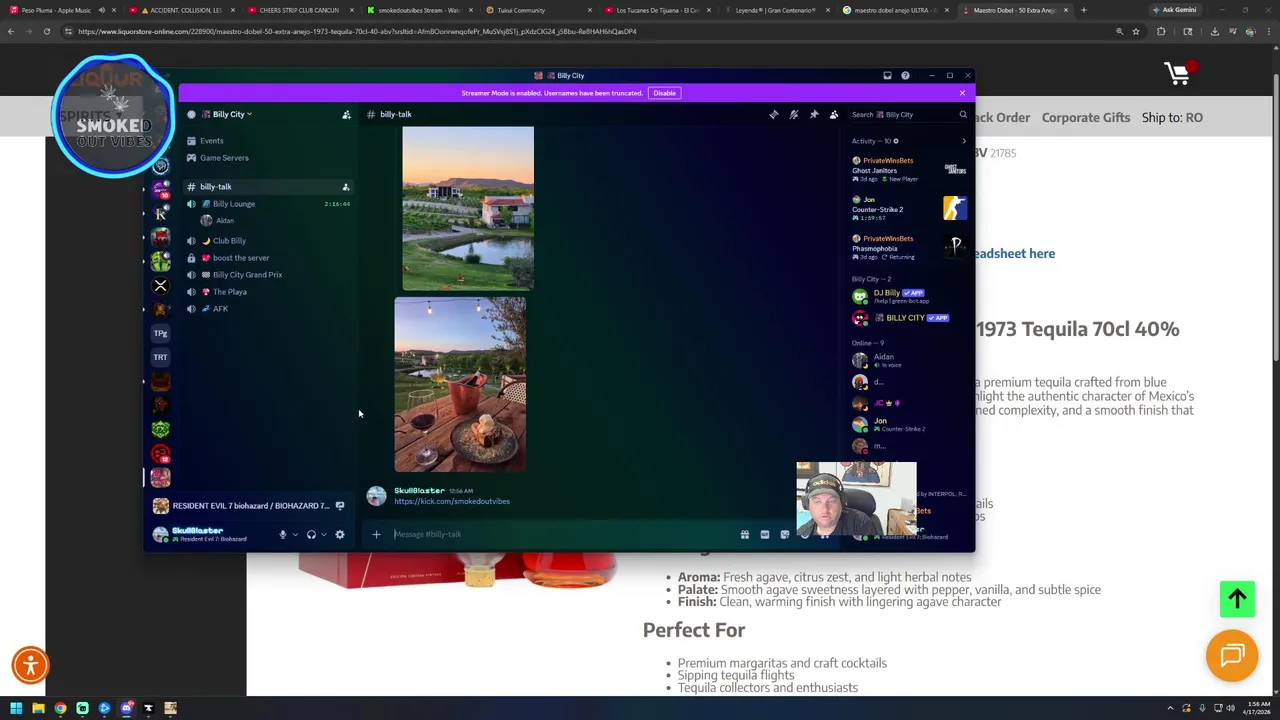Click the search magnifier in Discord search box

[x=963, y=114]
